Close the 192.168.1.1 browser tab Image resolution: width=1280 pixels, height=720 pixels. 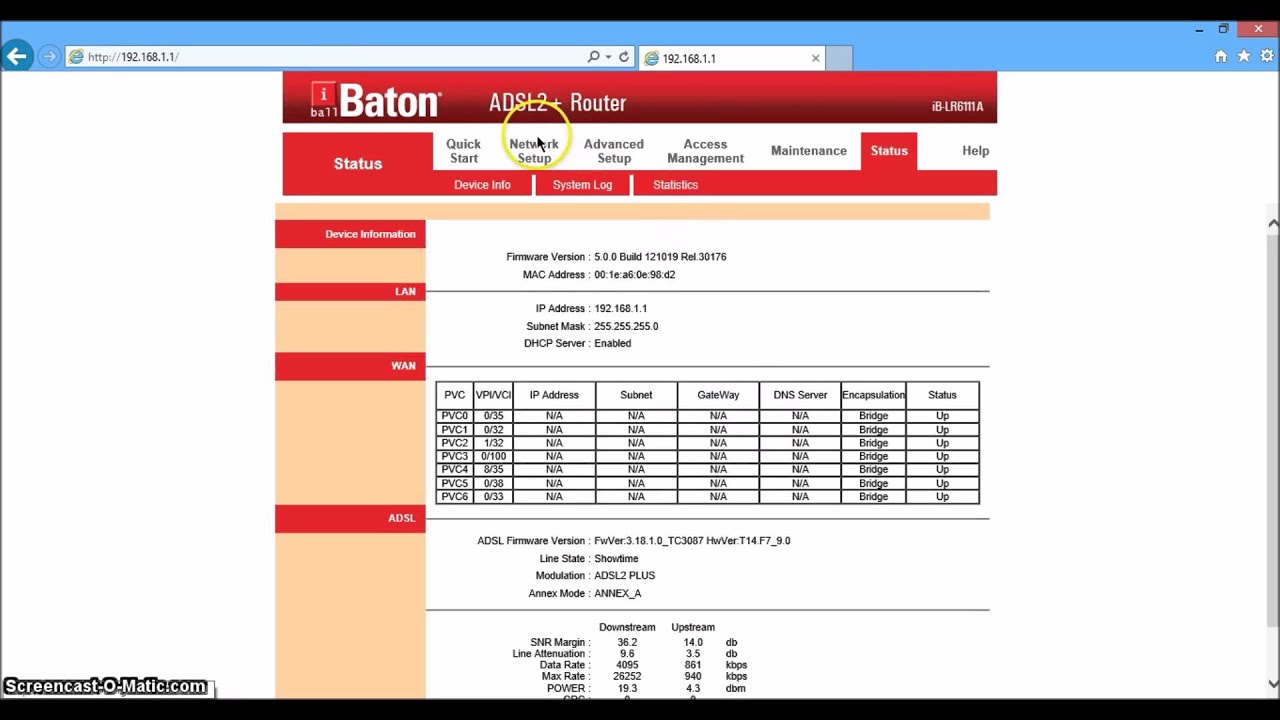815,58
